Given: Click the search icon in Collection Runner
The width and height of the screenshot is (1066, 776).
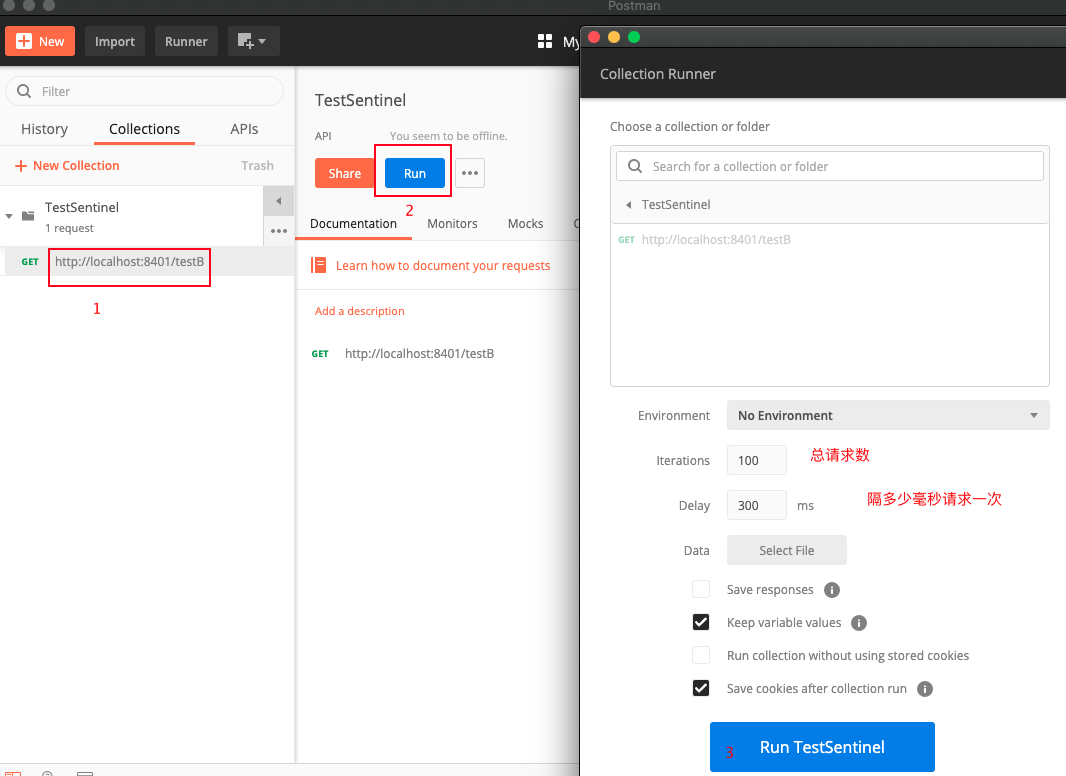Looking at the screenshot, I should (635, 167).
